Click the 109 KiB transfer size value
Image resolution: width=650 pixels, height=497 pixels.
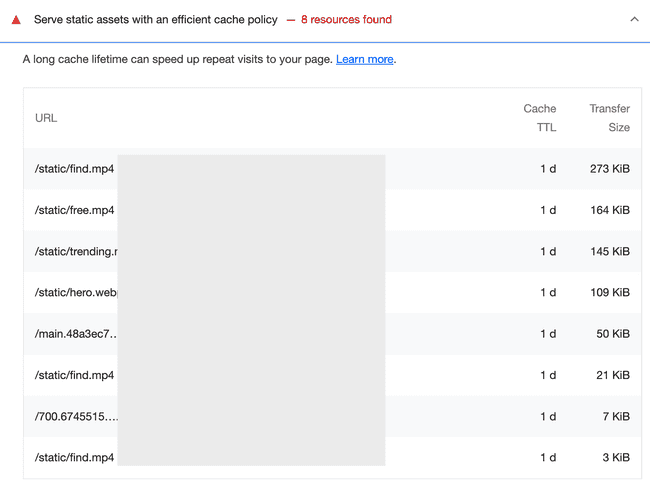pyautogui.click(x=609, y=293)
